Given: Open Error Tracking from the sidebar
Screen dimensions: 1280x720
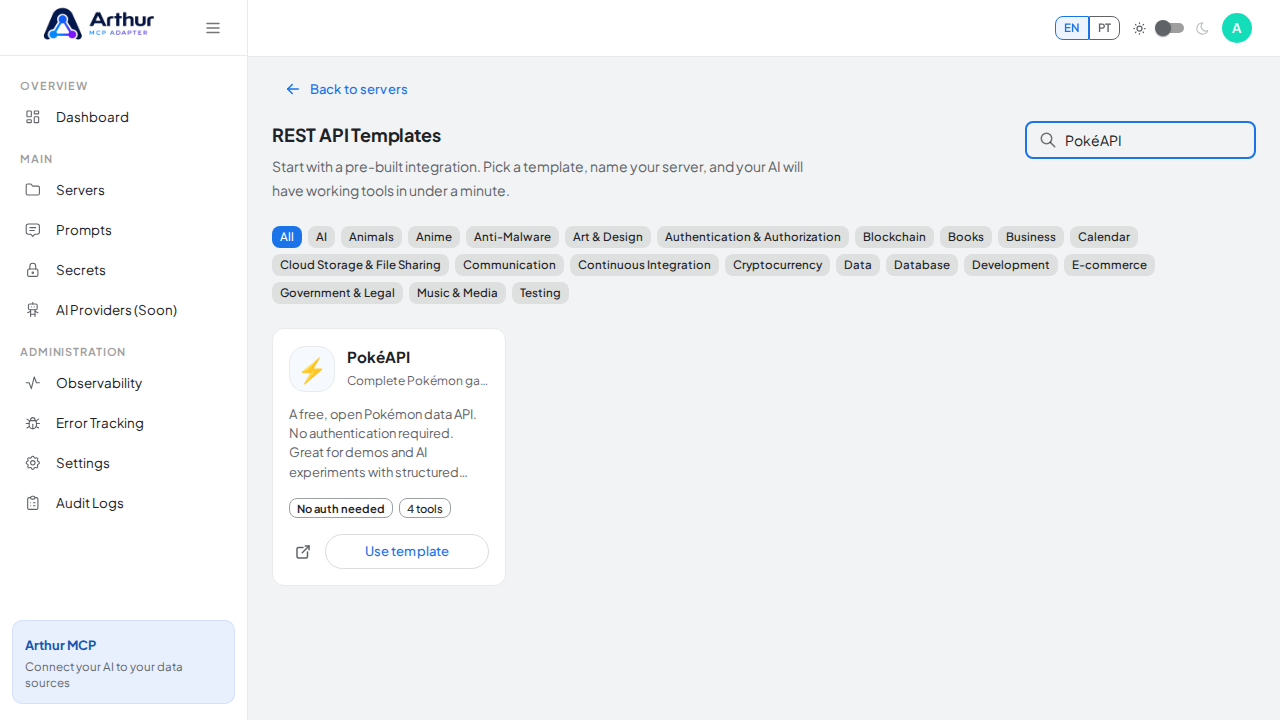Looking at the screenshot, I should tap(123, 423).
